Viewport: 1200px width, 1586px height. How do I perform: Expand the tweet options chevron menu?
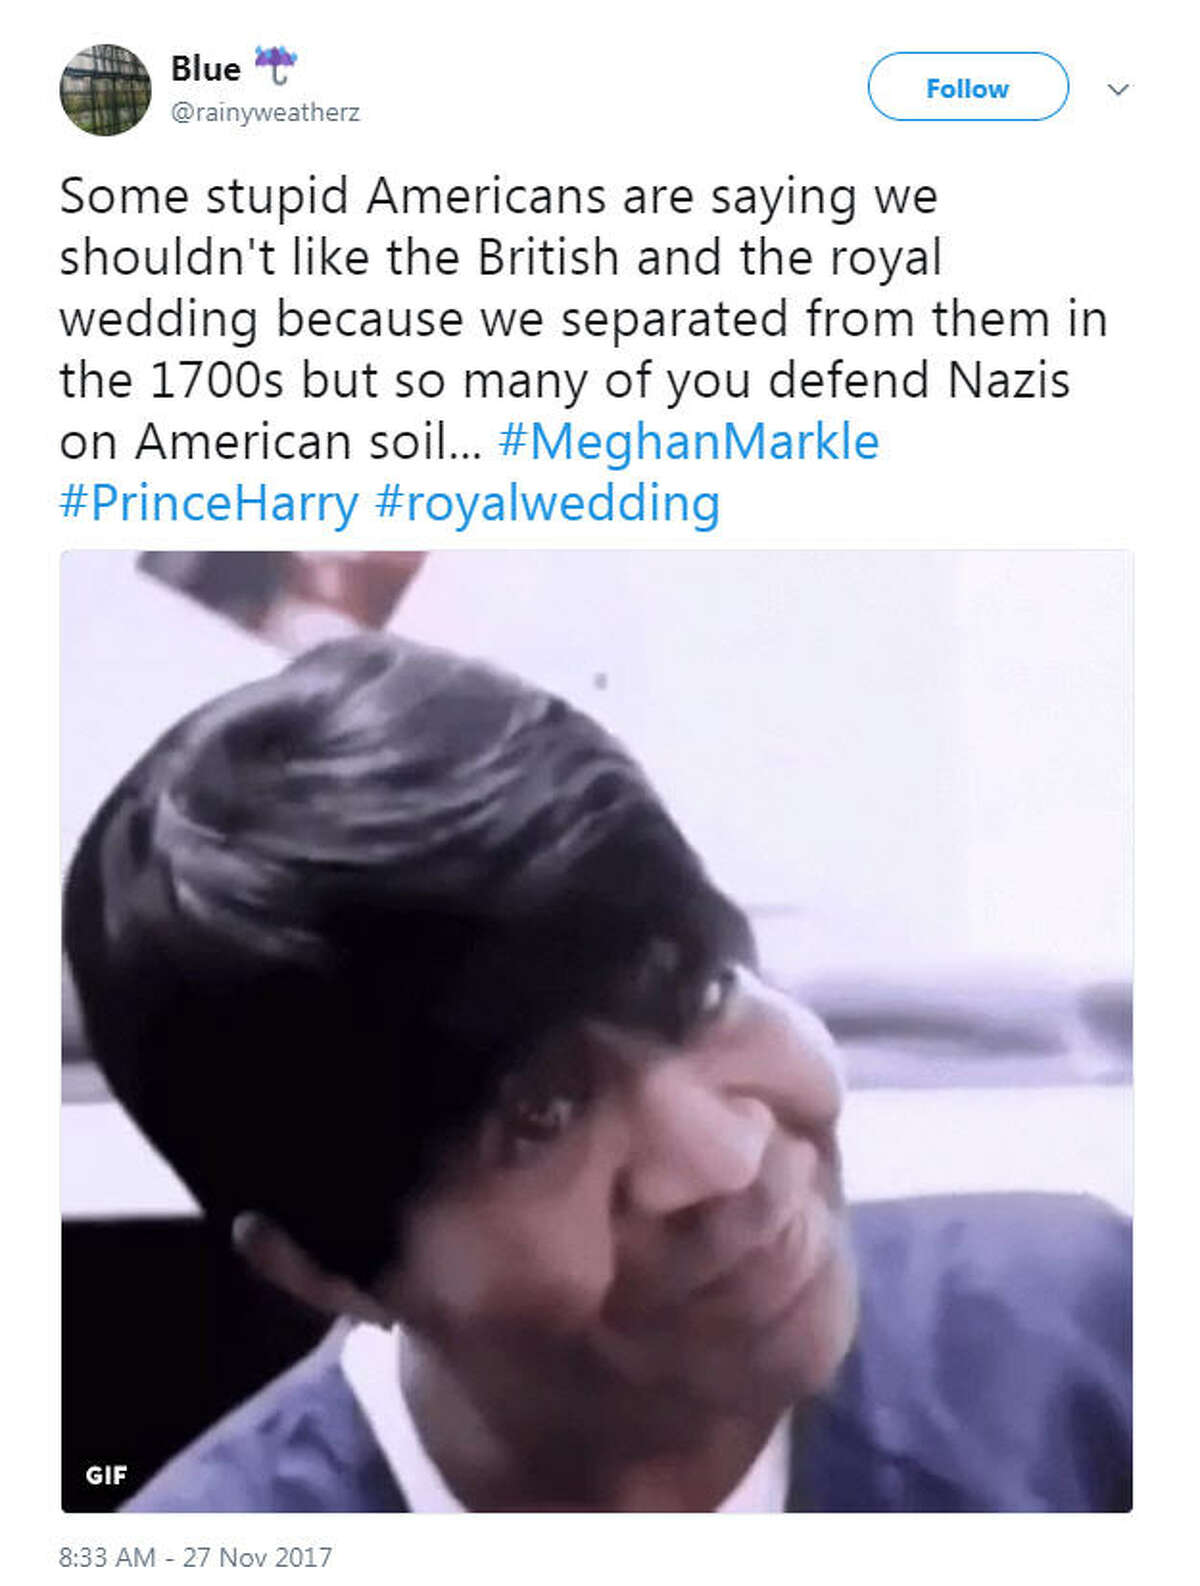(x=1118, y=89)
